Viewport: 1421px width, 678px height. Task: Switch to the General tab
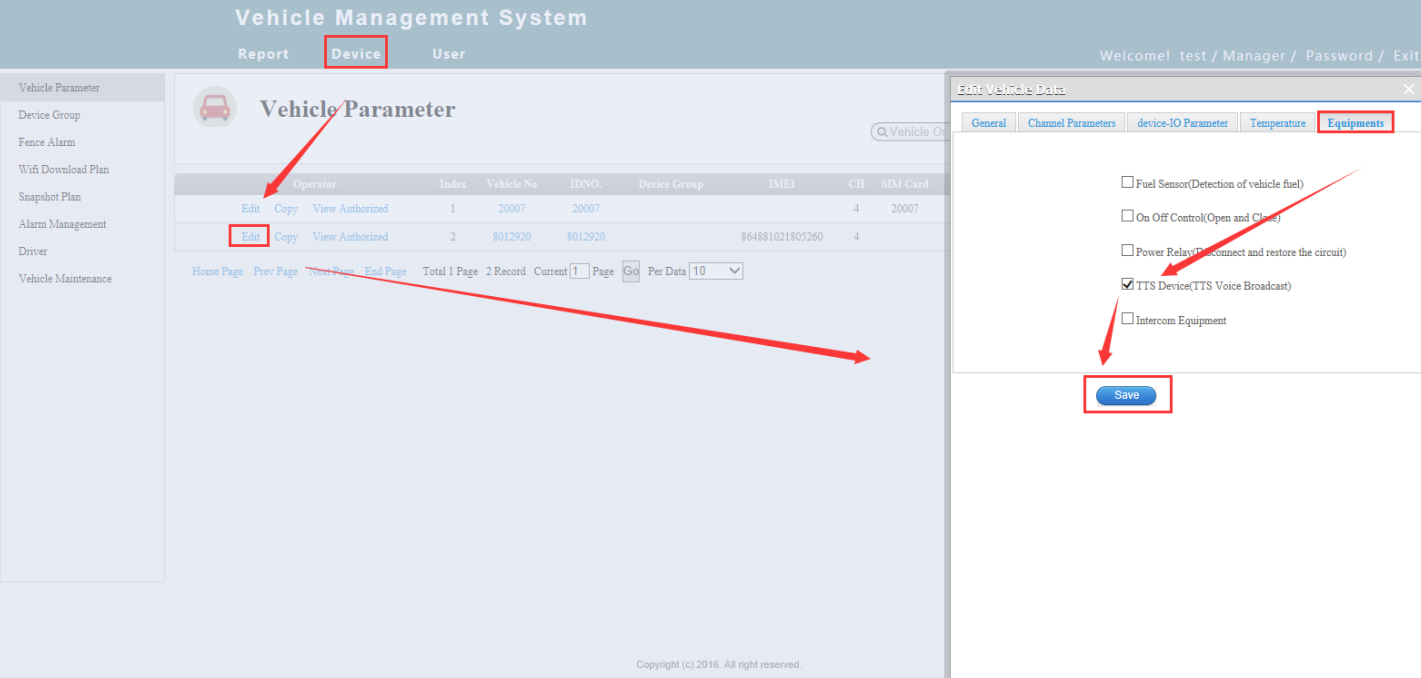click(989, 123)
